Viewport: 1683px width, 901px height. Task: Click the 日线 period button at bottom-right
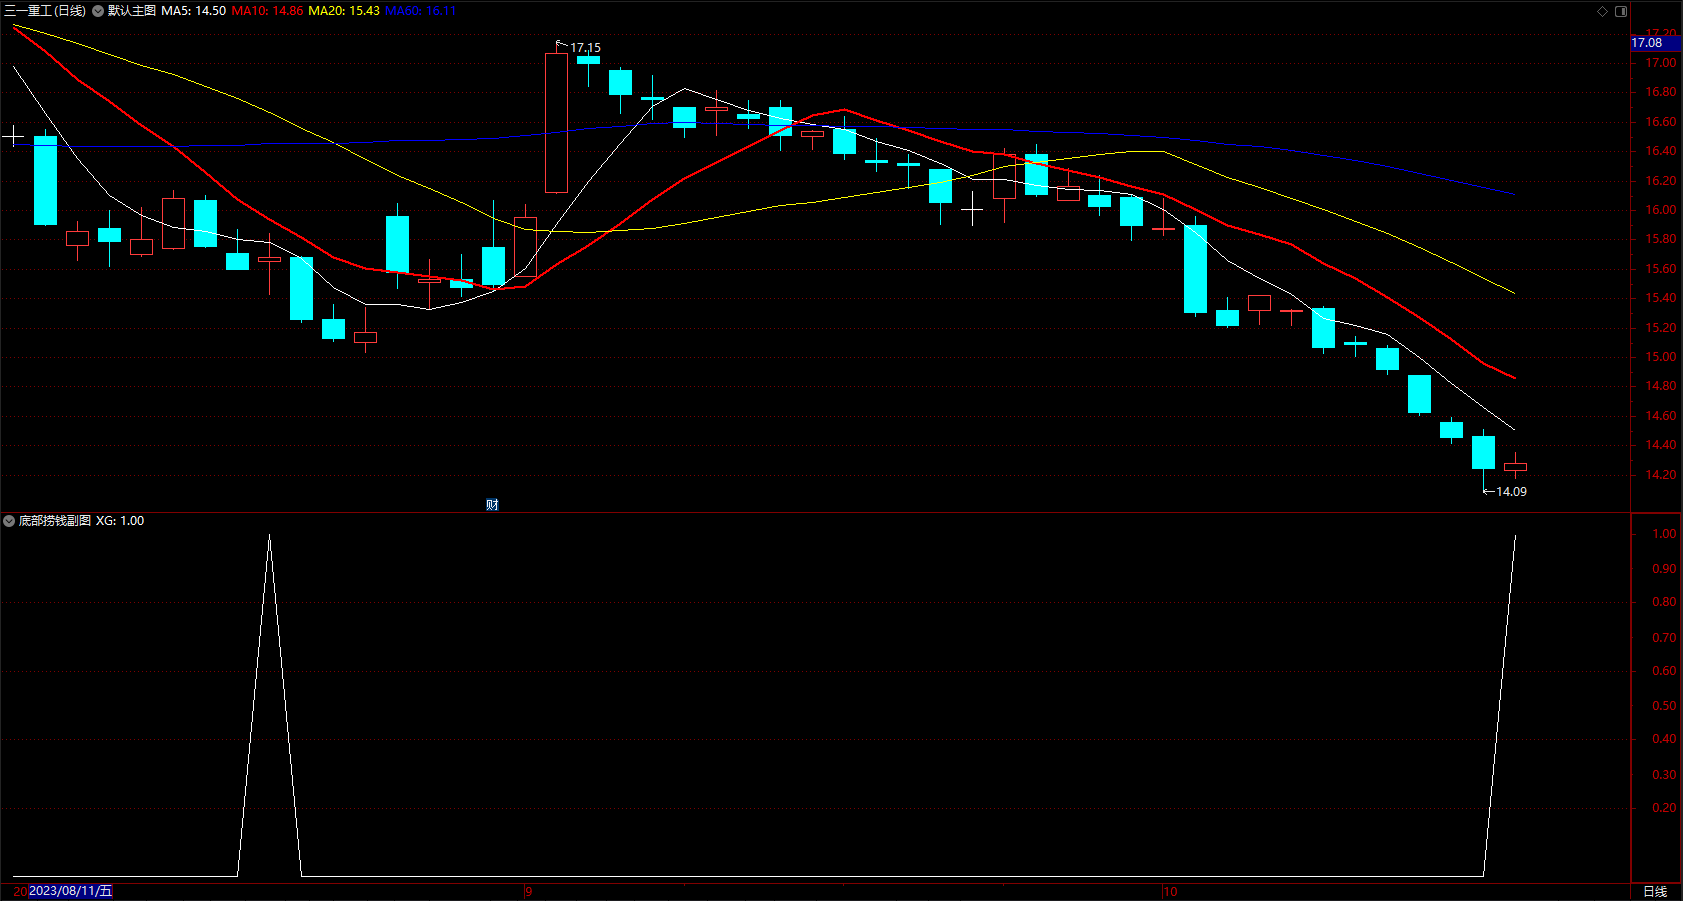point(1655,891)
